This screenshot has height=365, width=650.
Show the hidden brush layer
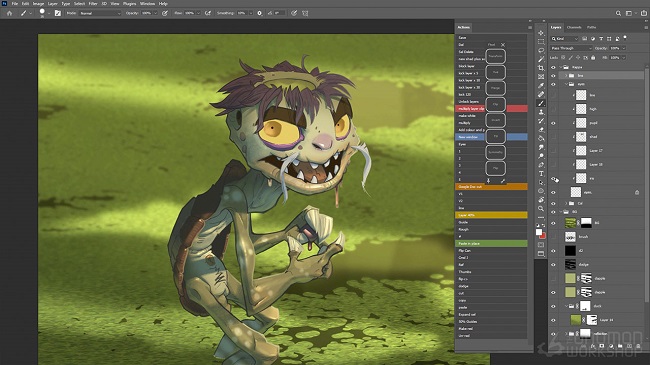tap(553, 237)
